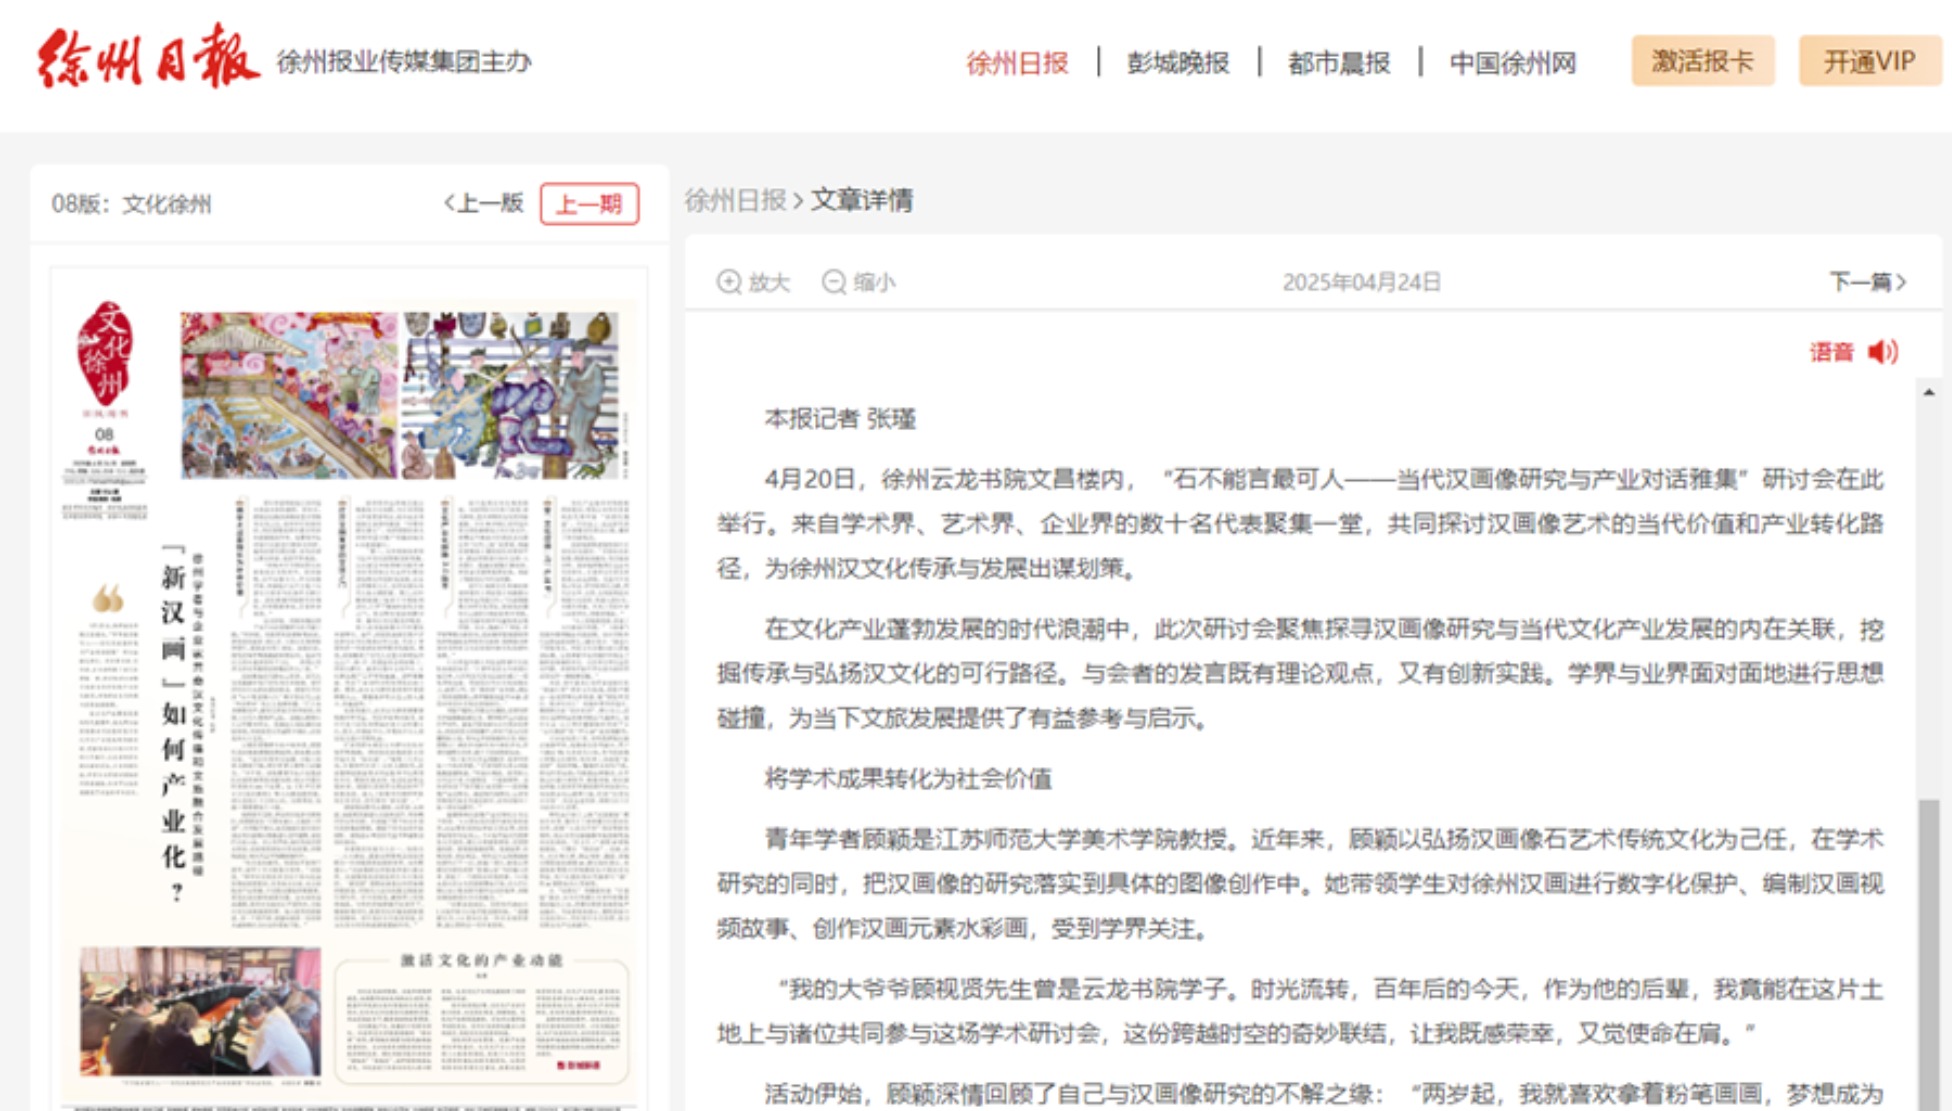Open 中国徐州网 link

pyautogui.click(x=1512, y=63)
